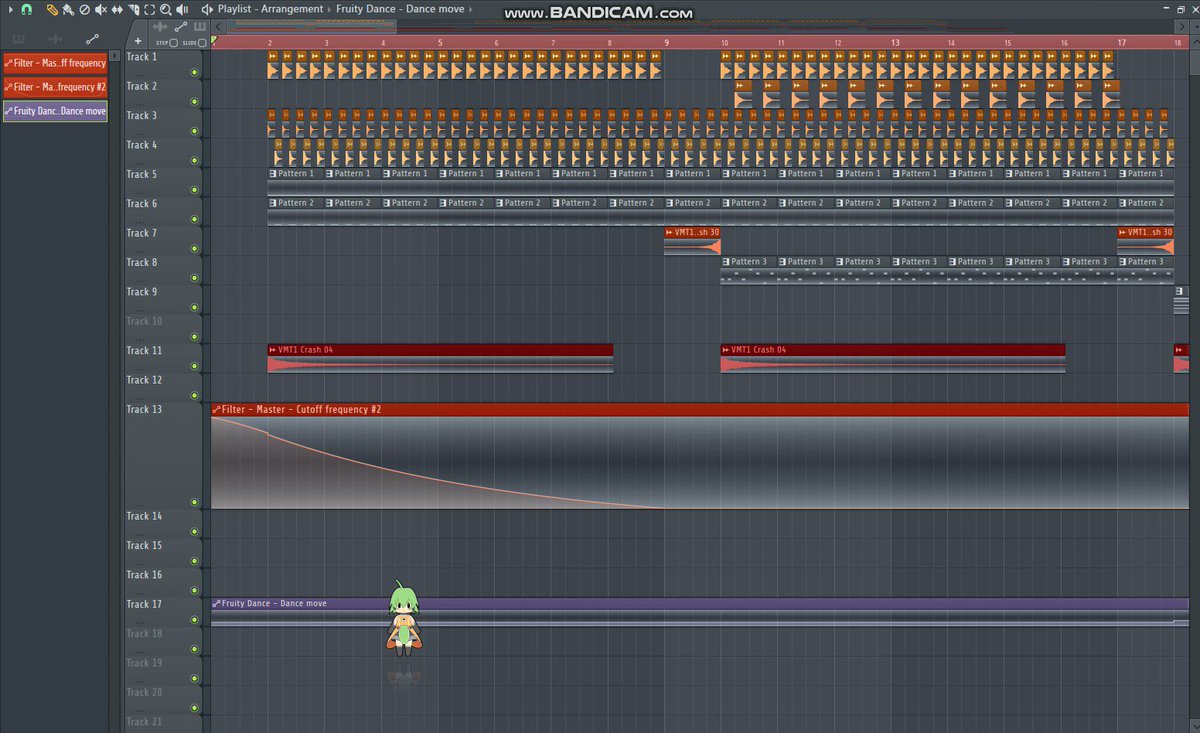Open clip menu of Filter - Master - Cutoff frequency #2

[x=217, y=410]
